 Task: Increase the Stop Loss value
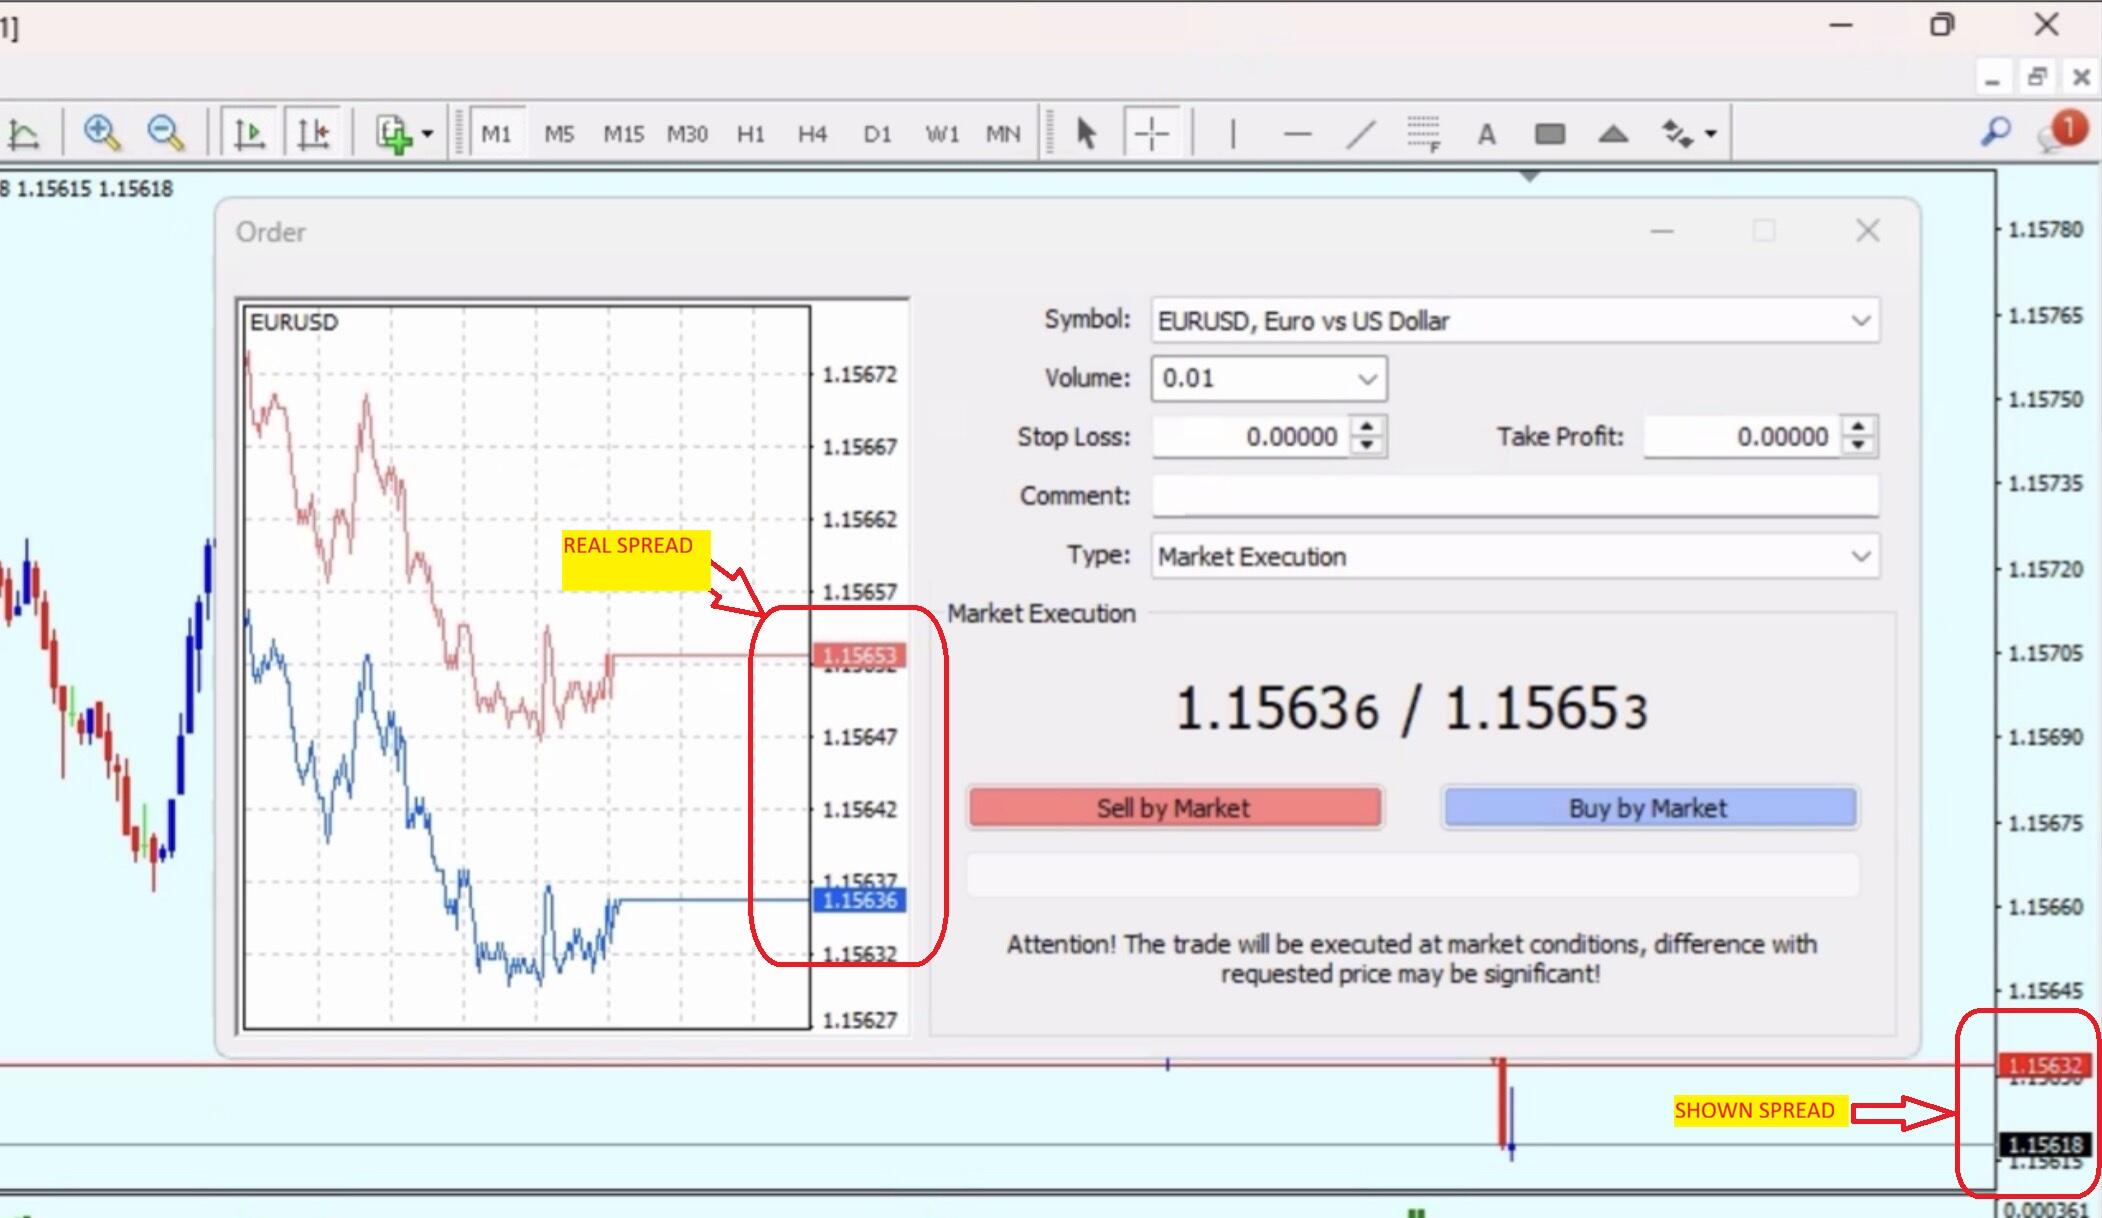point(1367,427)
